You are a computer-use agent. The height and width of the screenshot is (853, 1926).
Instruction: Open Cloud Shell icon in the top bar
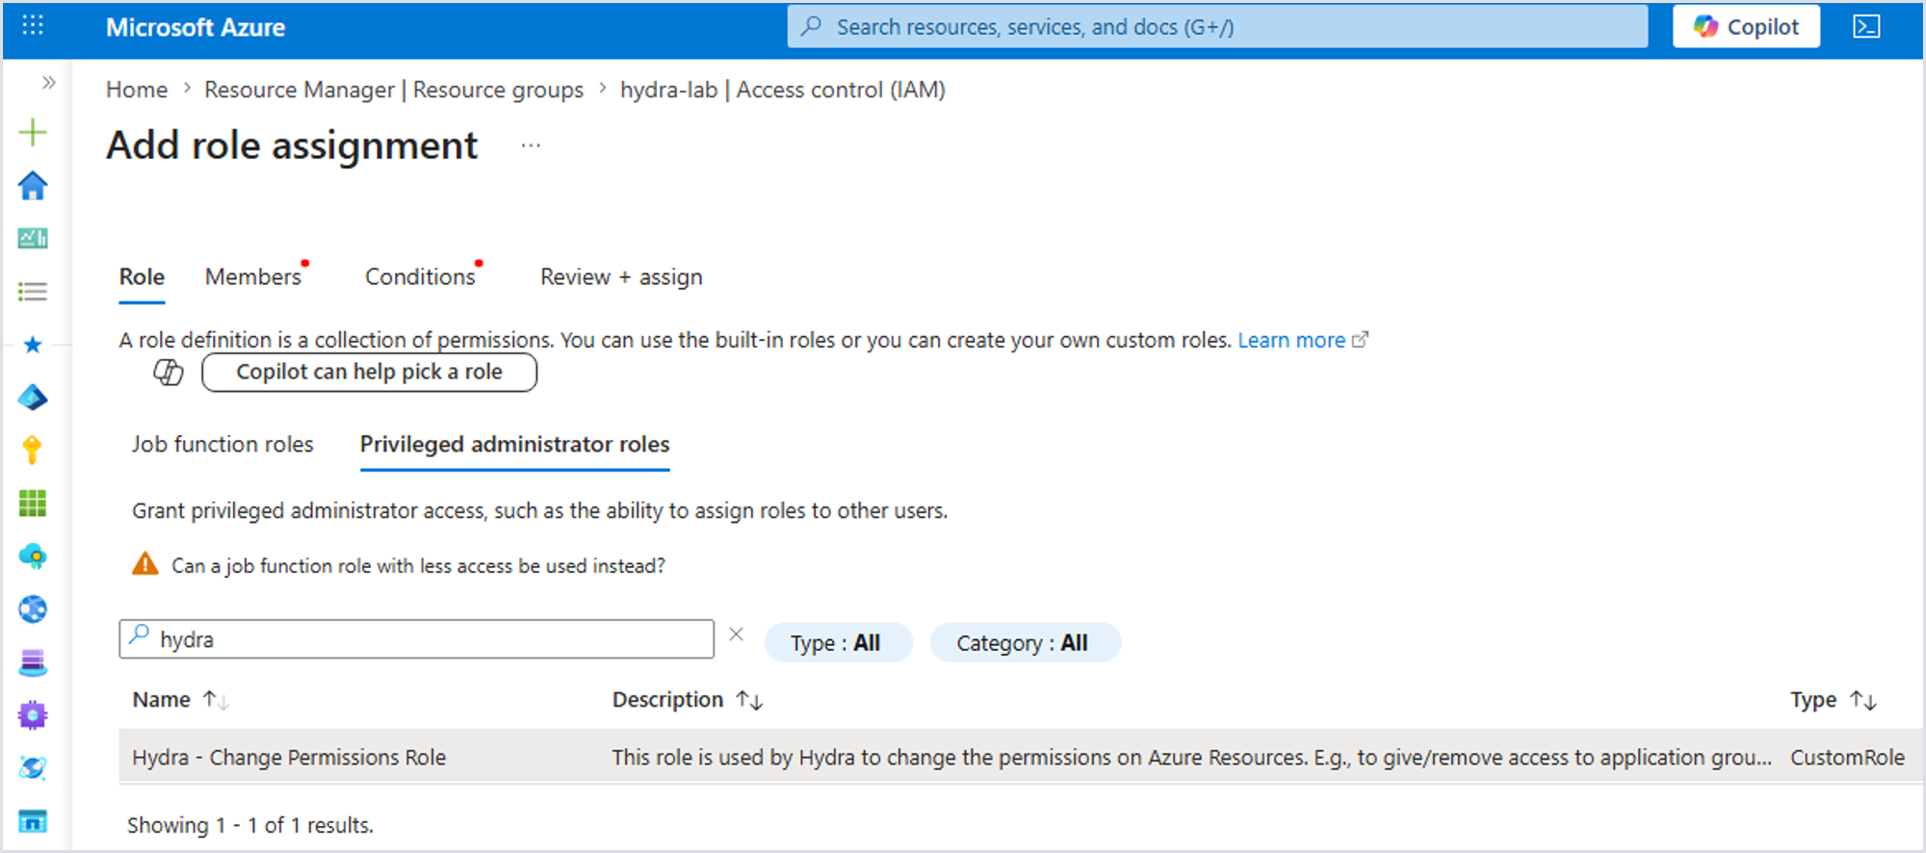tap(1866, 27)
